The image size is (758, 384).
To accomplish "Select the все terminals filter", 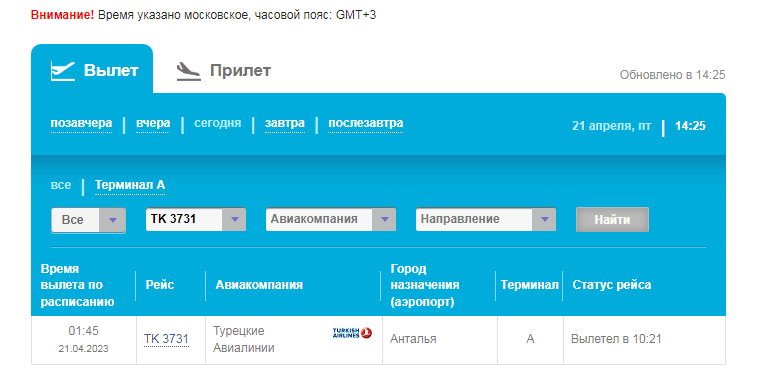I will click(61, 185).
